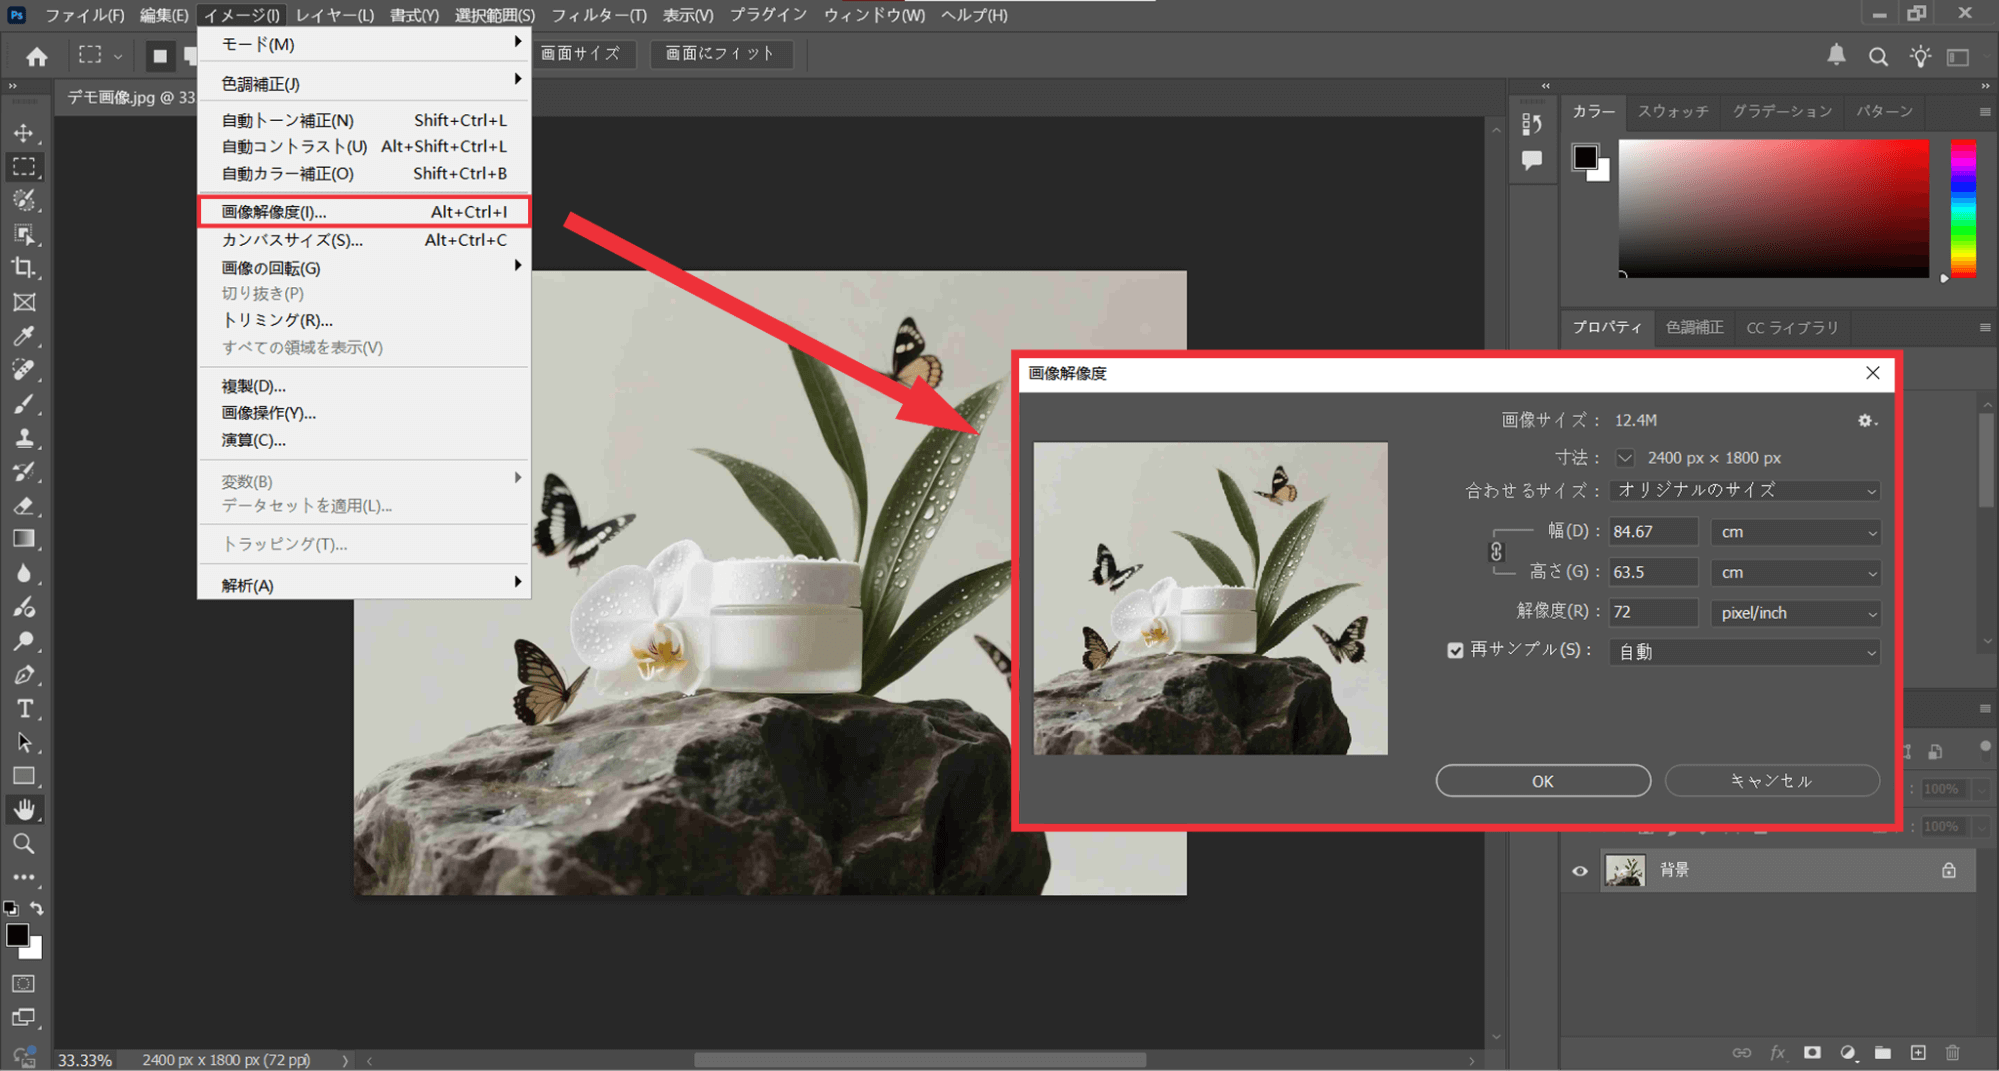
Task: Open the notifications bell icon
Action: click(1836, 55)
